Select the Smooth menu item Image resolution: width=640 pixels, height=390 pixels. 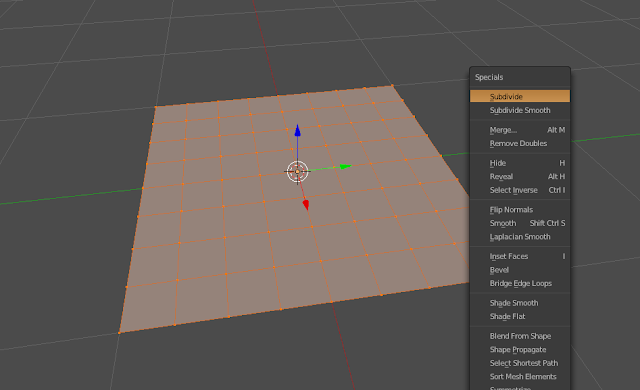pyautogui.click(x=520, y=223)
